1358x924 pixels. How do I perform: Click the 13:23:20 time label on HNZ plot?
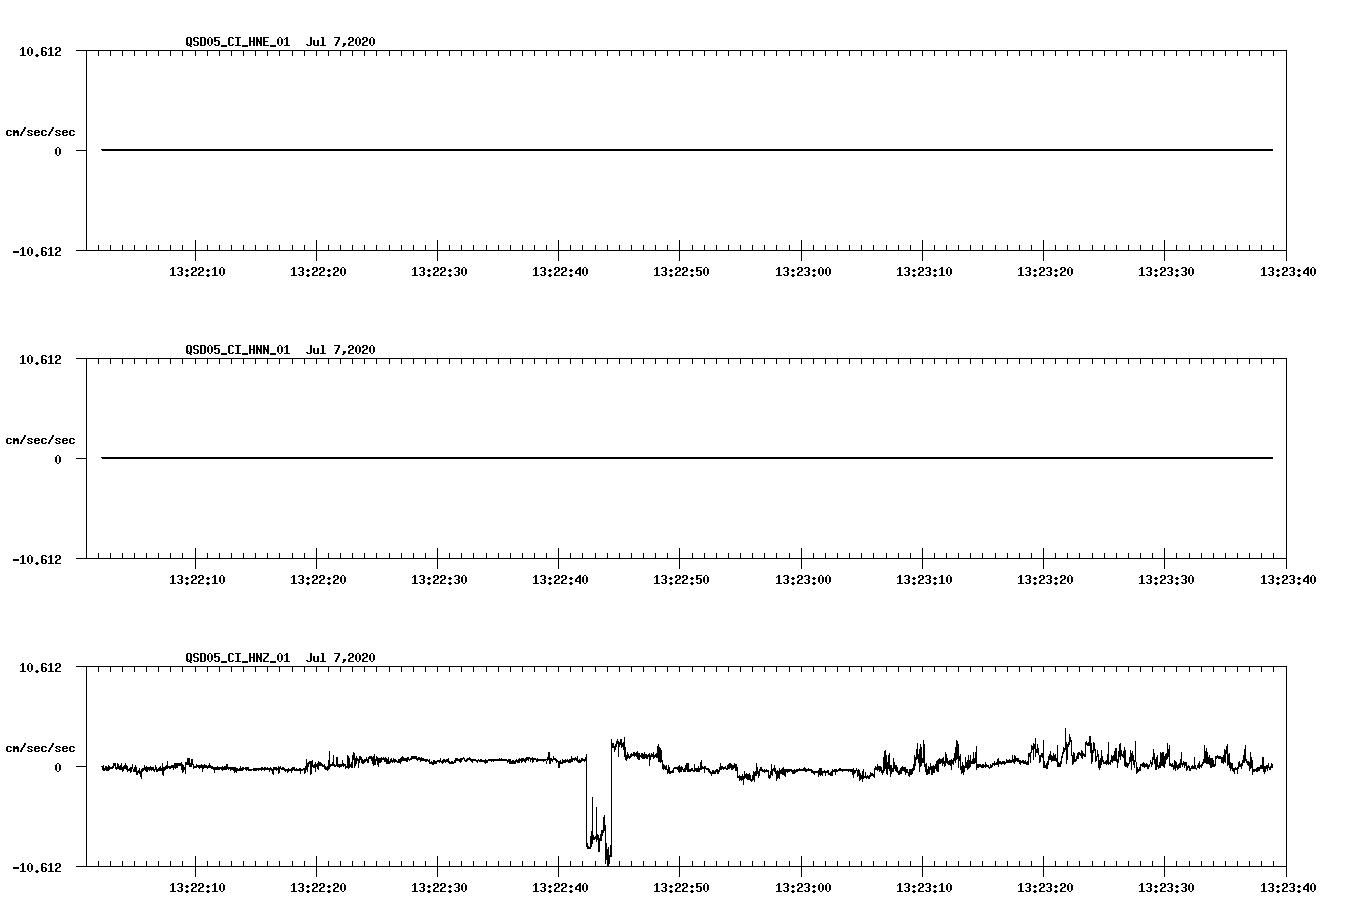1045,888
